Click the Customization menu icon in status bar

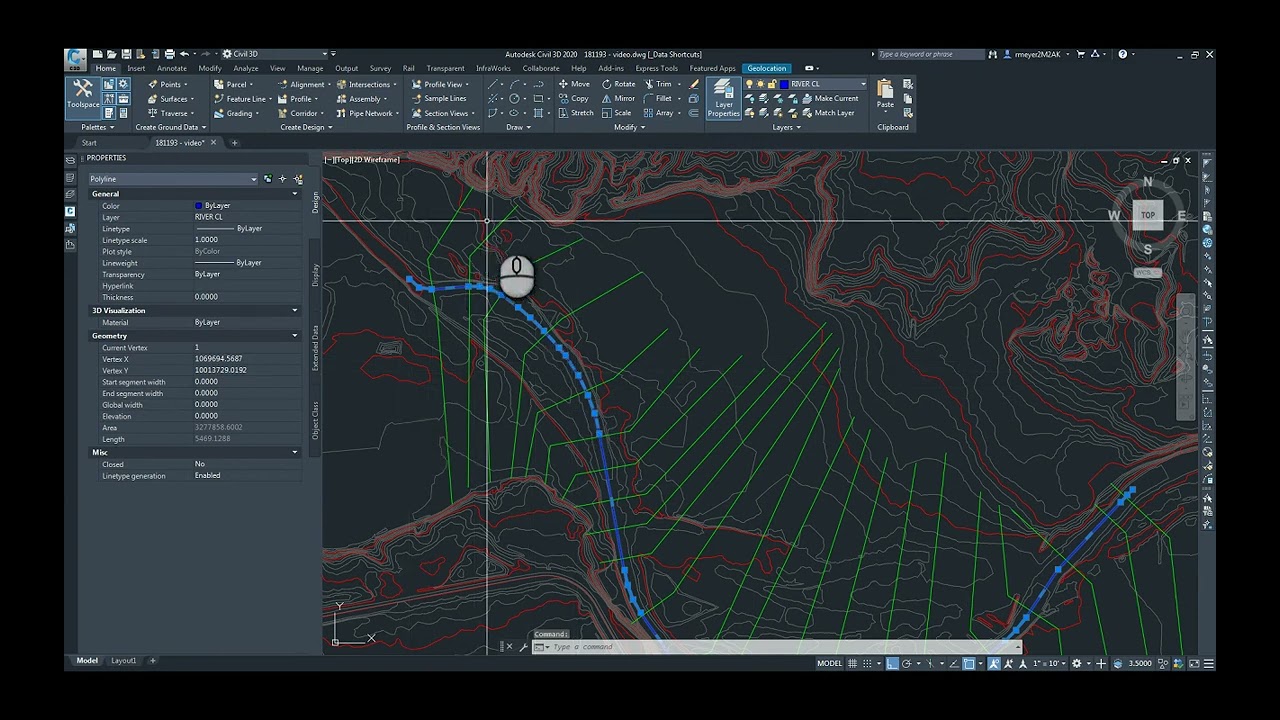pyautogui.click(x=1208, y=663)
